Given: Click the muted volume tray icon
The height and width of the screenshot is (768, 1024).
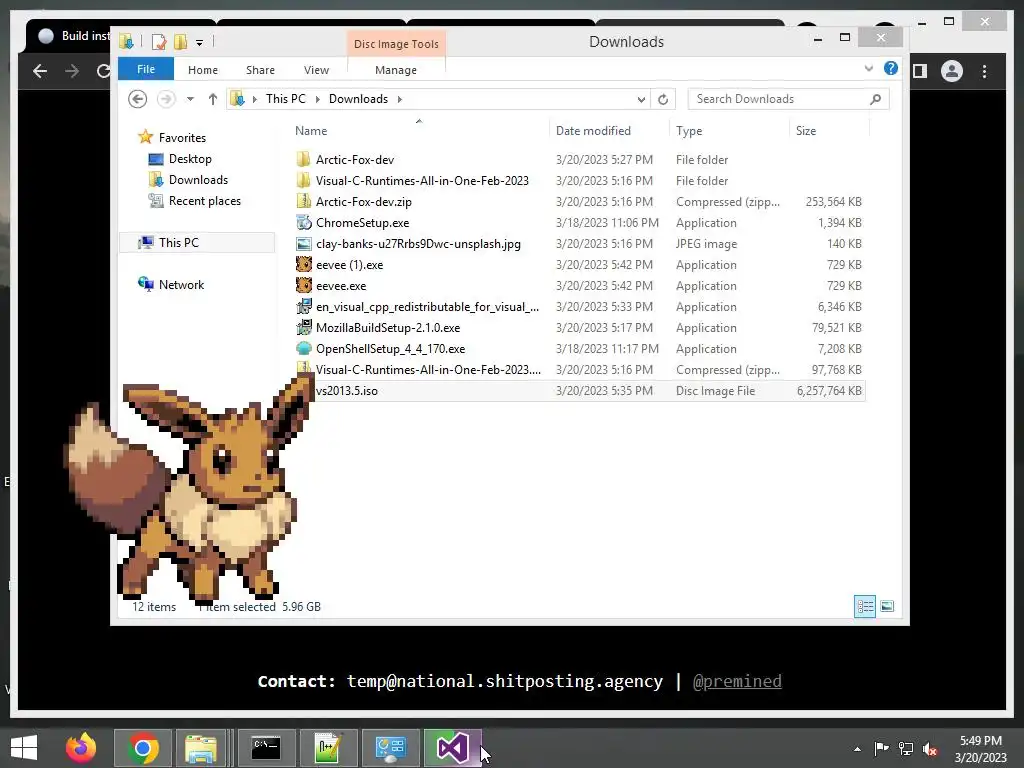Looking at the screenshot, I should point(930,749).
